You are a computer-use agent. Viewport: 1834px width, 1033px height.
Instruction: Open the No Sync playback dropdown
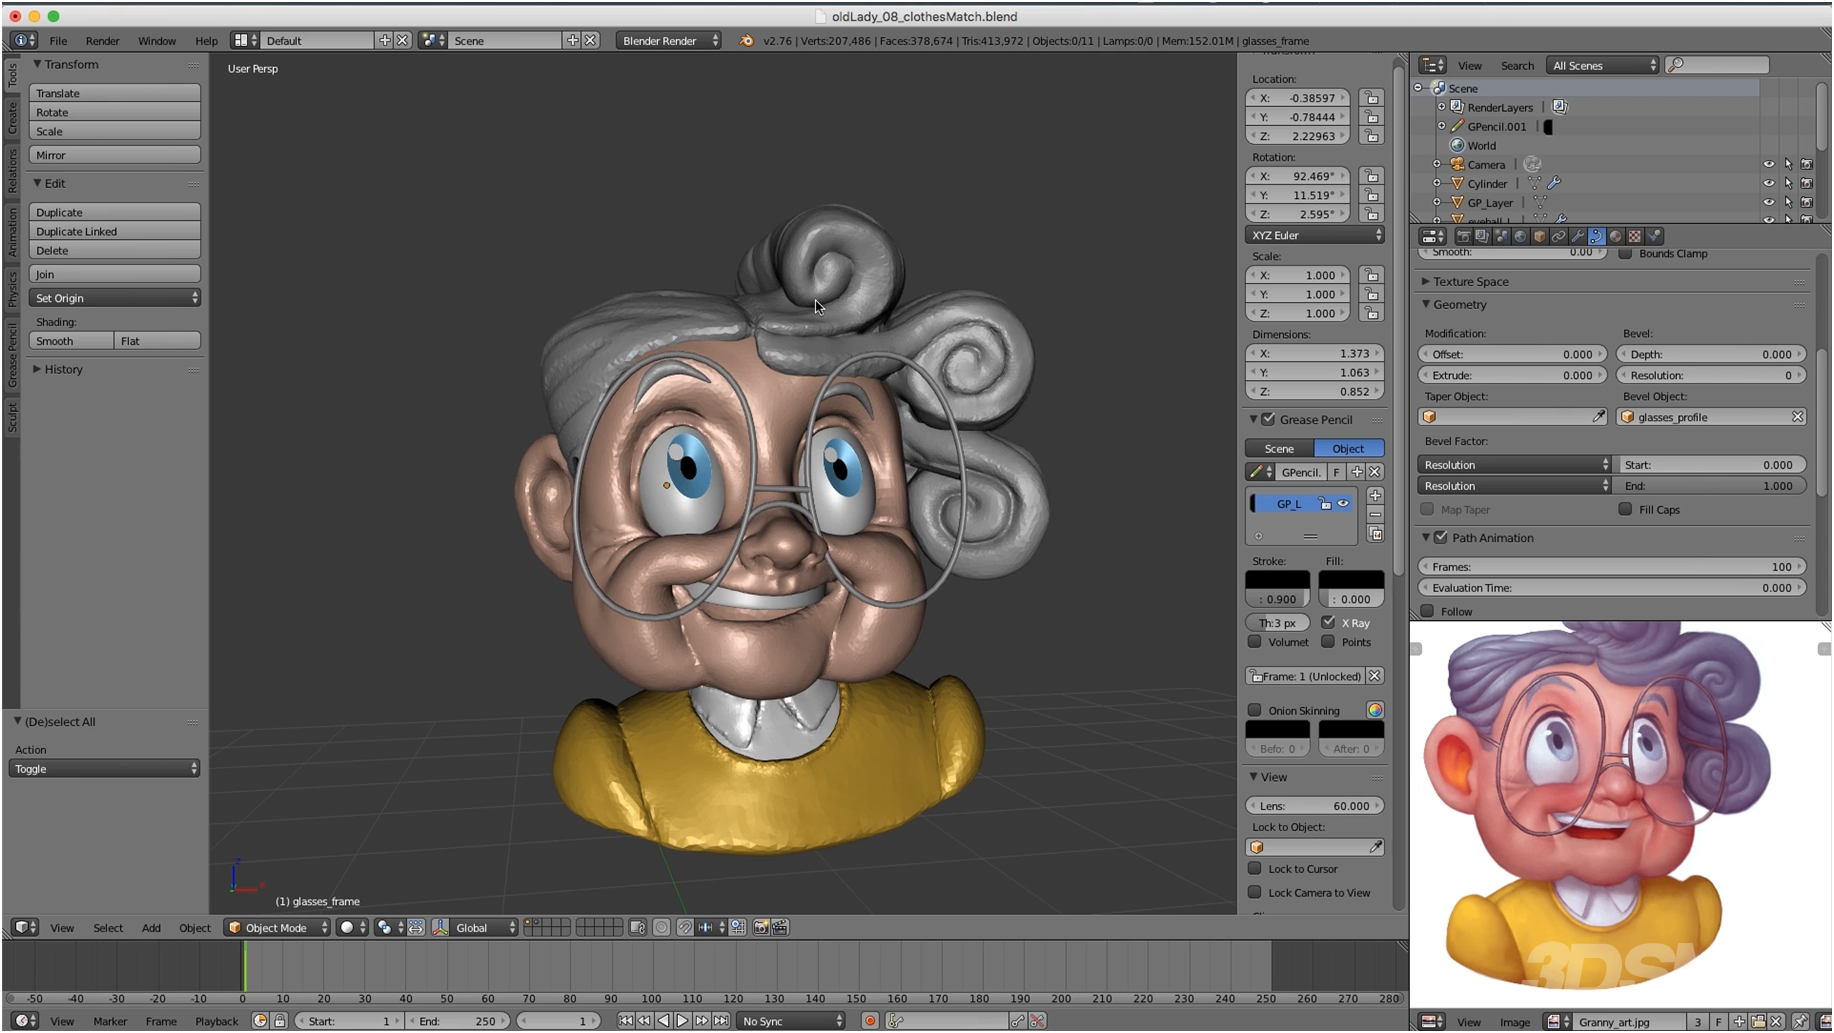pos(790,1021)
